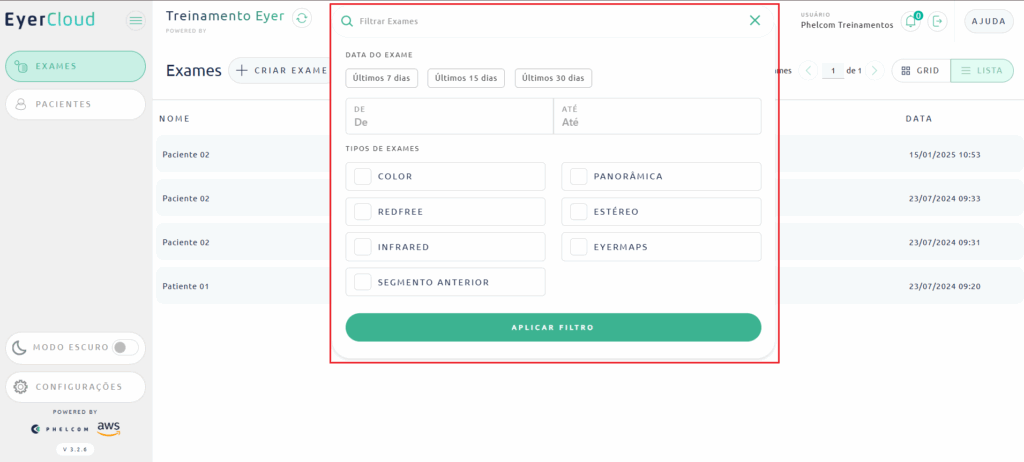
Task: Click the hamburger menu icon beside EyerCloud
Action: [x=136, y=21]
